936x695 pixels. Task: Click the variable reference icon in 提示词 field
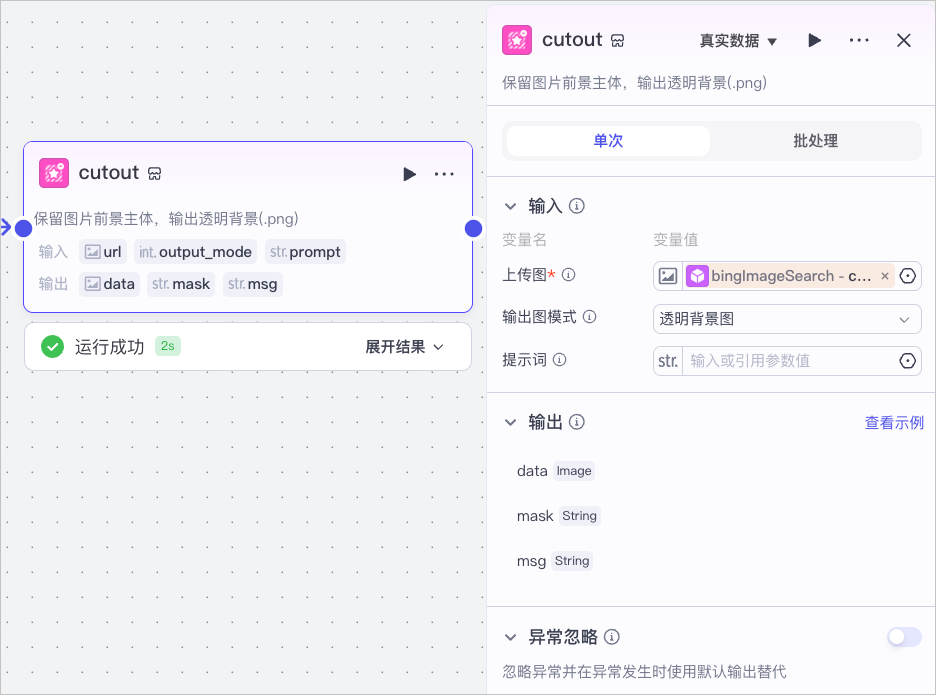[x=907, y=361]
